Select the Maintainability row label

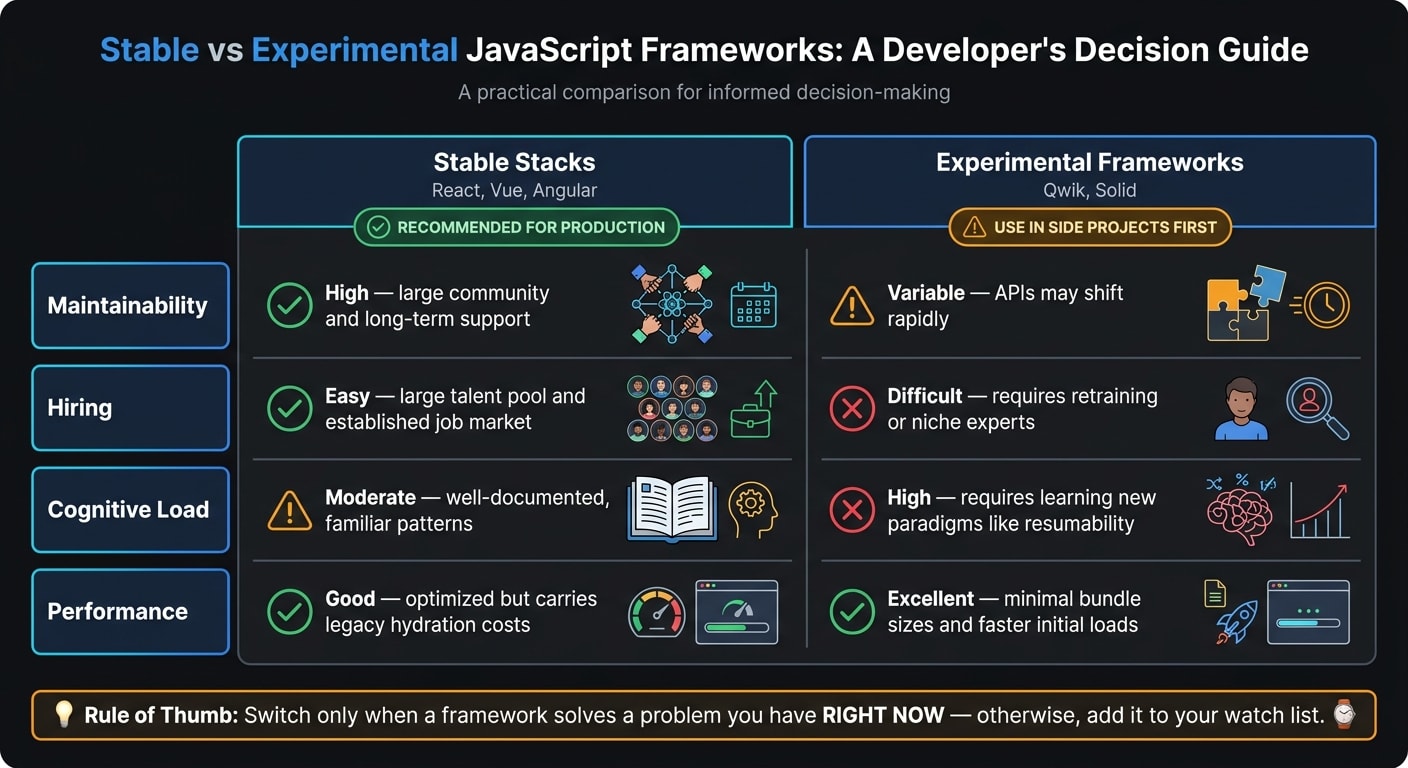[x=131, y=305]
